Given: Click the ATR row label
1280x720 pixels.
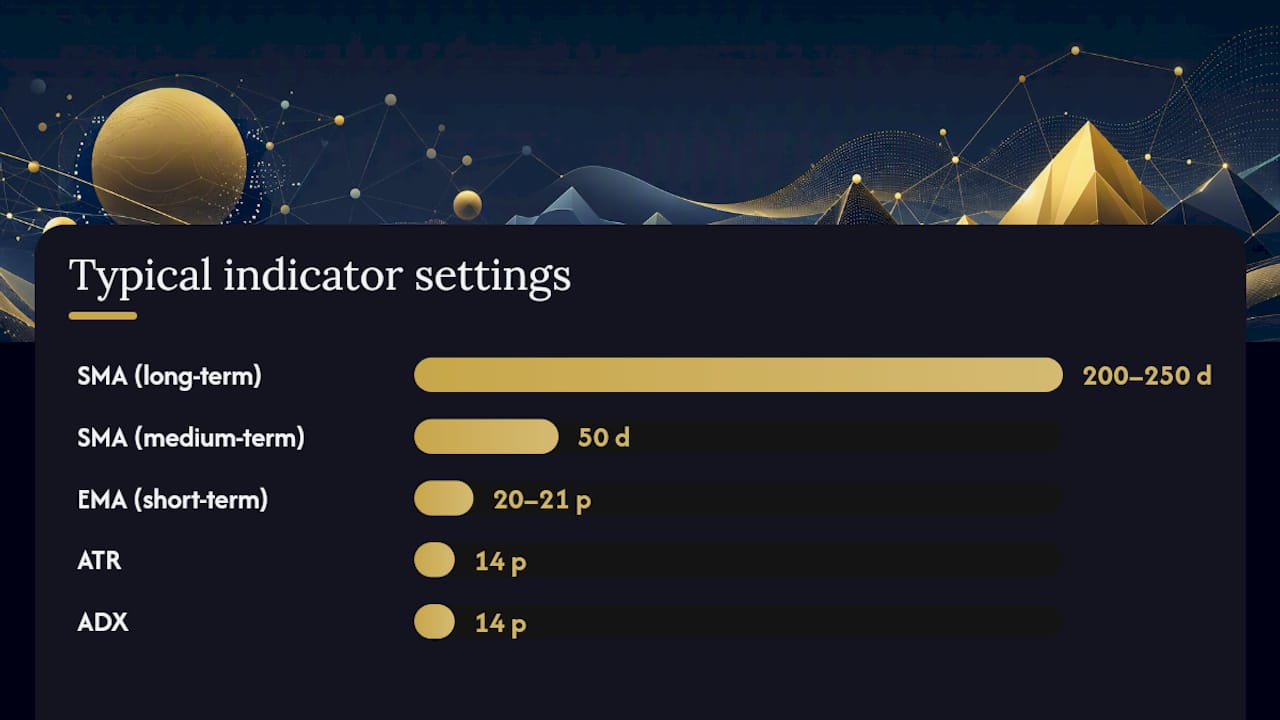Looking at the screenshot, I should 99,560.
